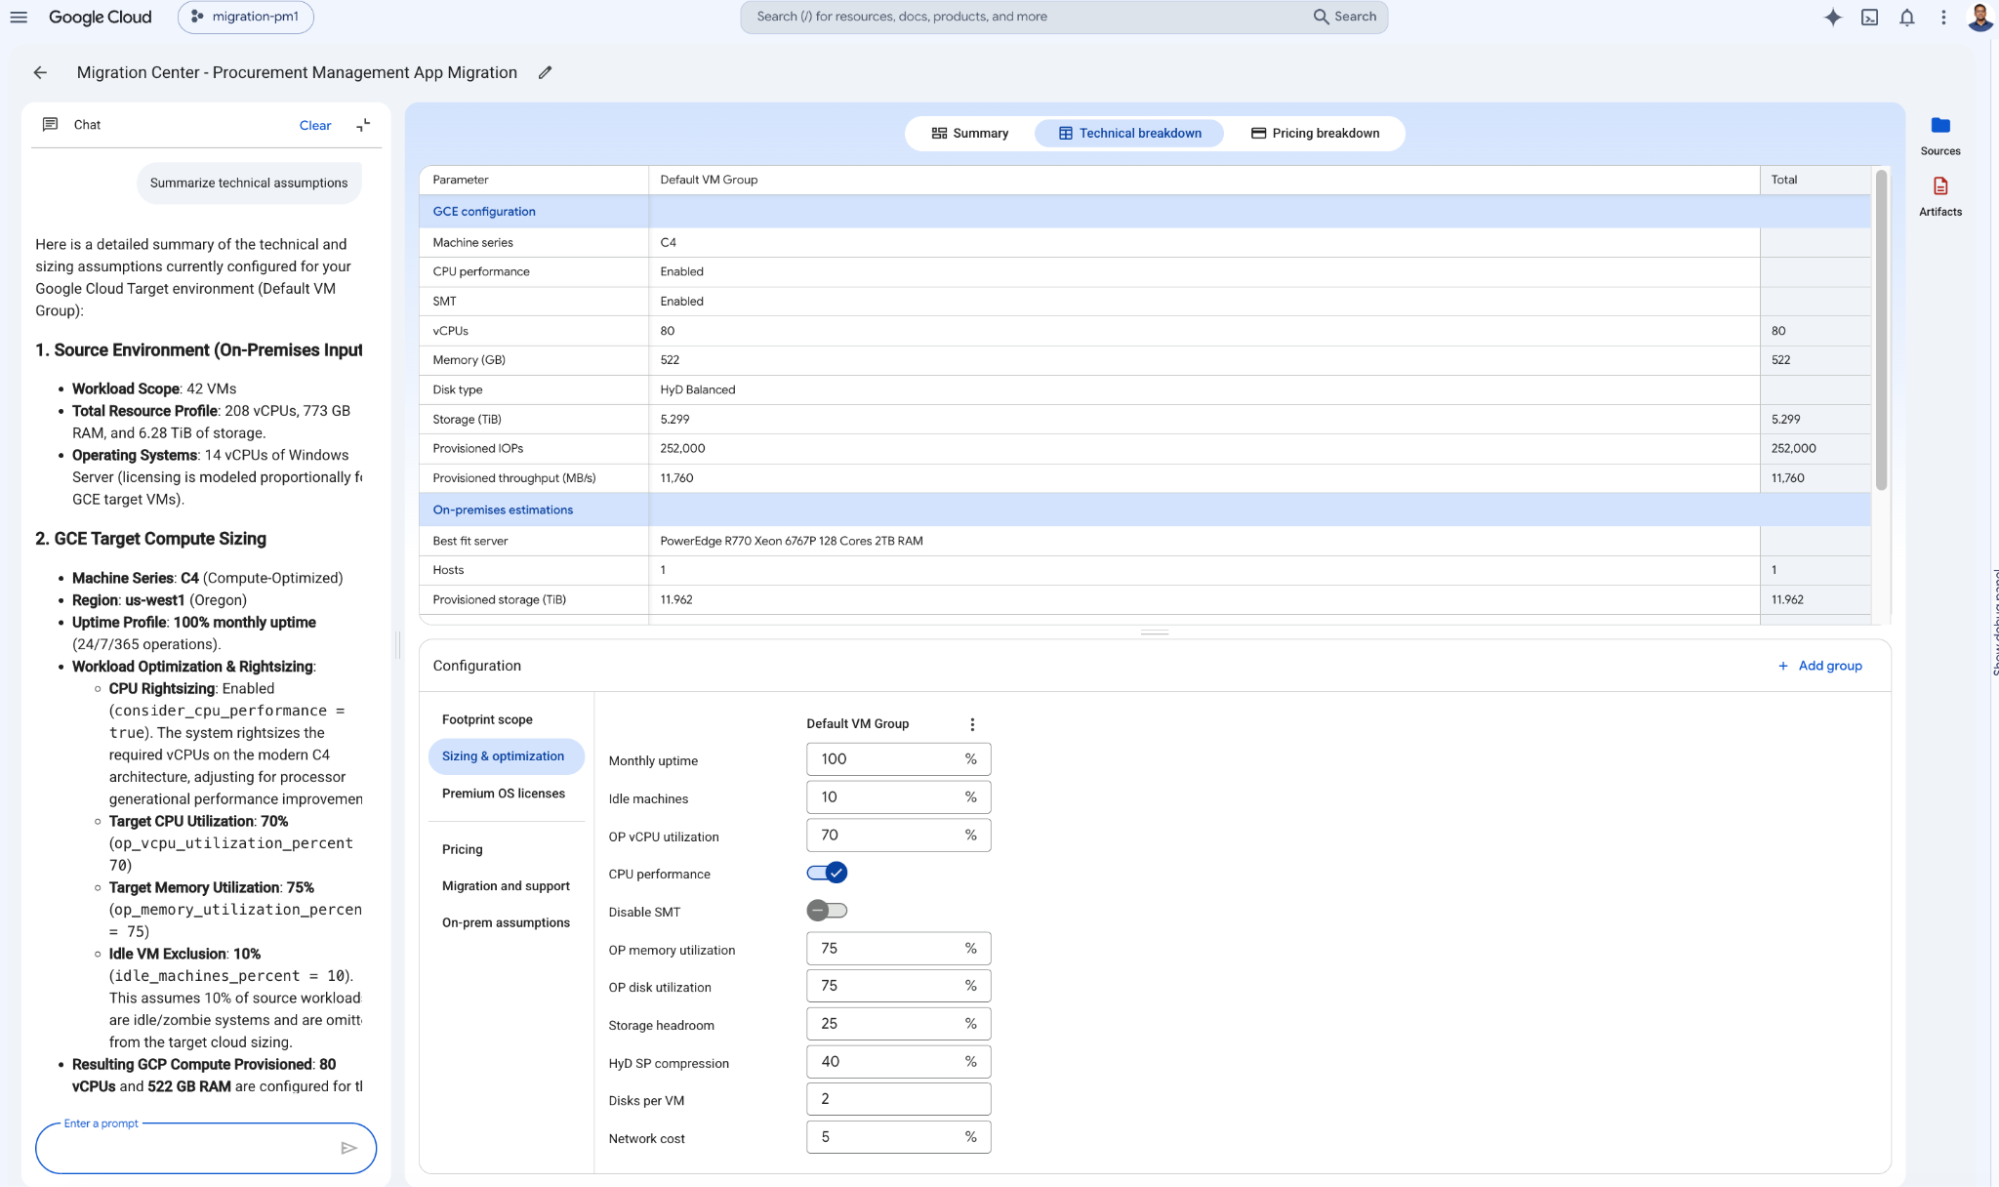Go back using the left arrow
This screenshot has height=1187, width=1999.
pyautogui.click(x=40, y=72)
